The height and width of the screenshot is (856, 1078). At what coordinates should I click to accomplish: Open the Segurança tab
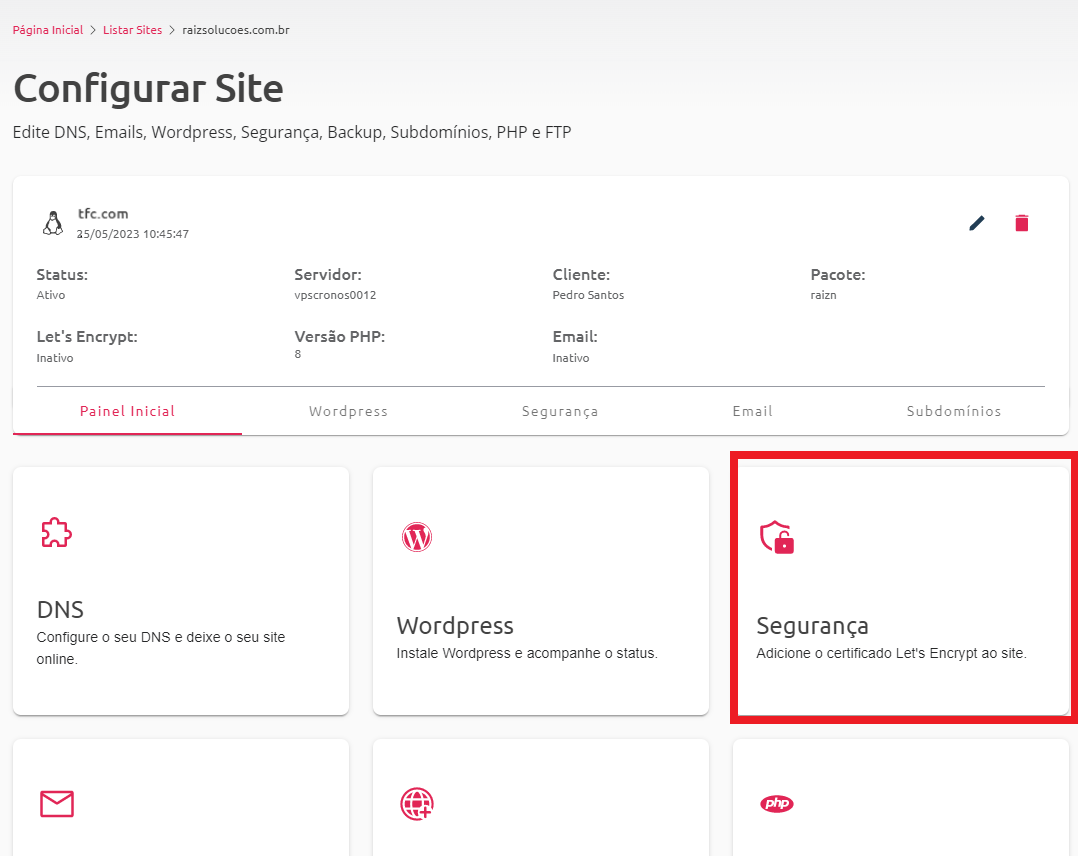[x=560, y=411]
